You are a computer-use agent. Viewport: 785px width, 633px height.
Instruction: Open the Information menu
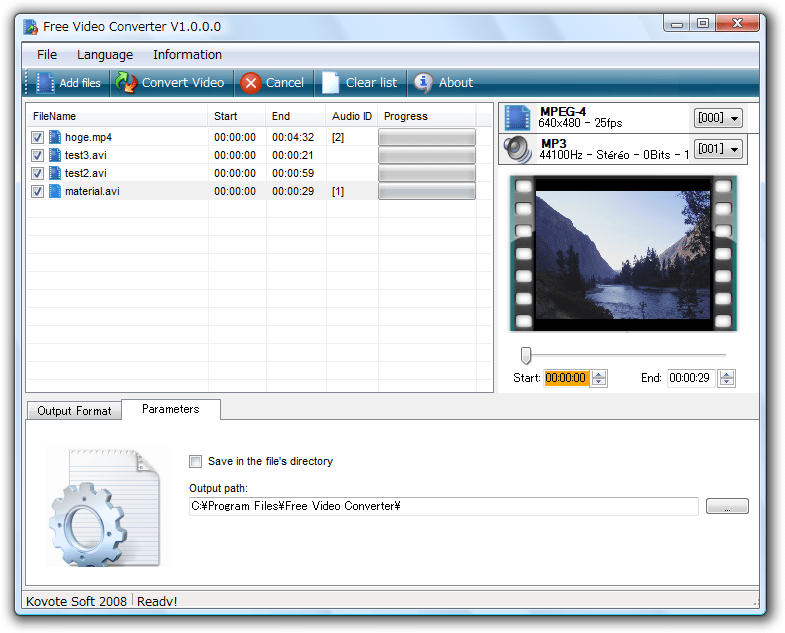187,55
